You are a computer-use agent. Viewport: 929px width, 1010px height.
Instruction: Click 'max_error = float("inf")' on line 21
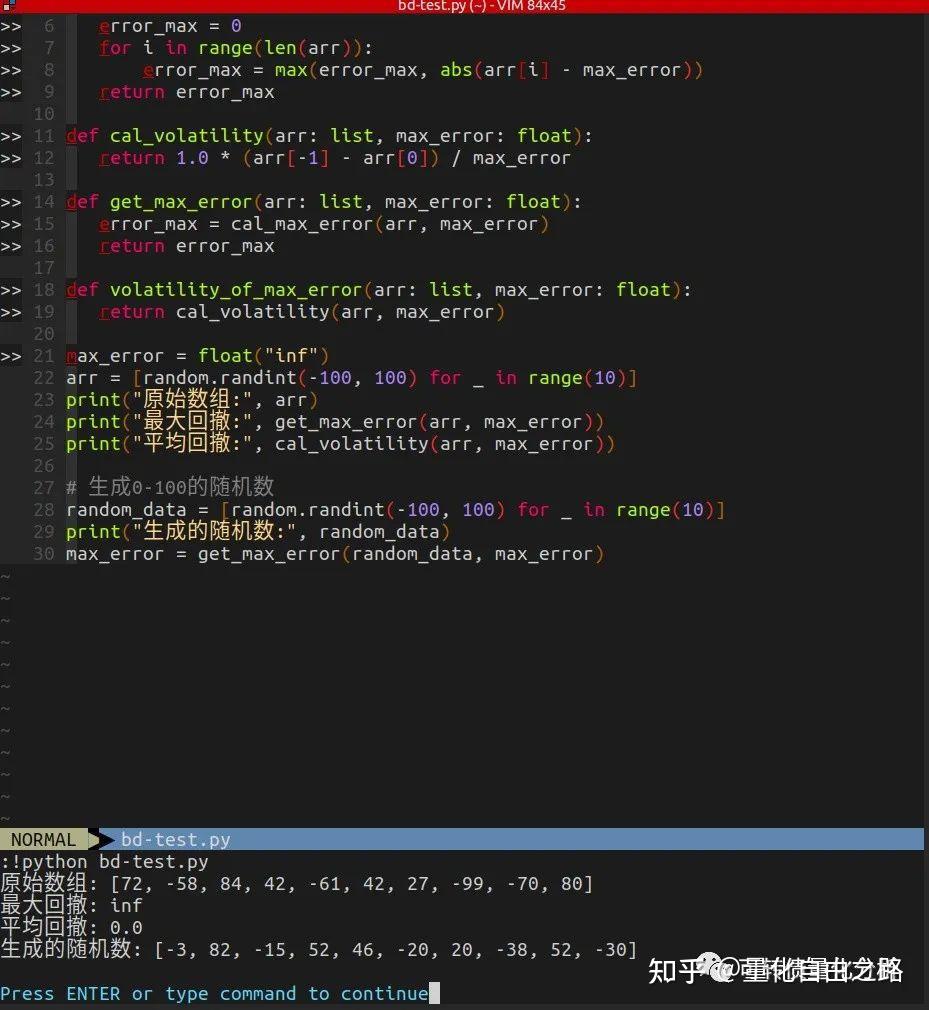(x=197, y=356)
